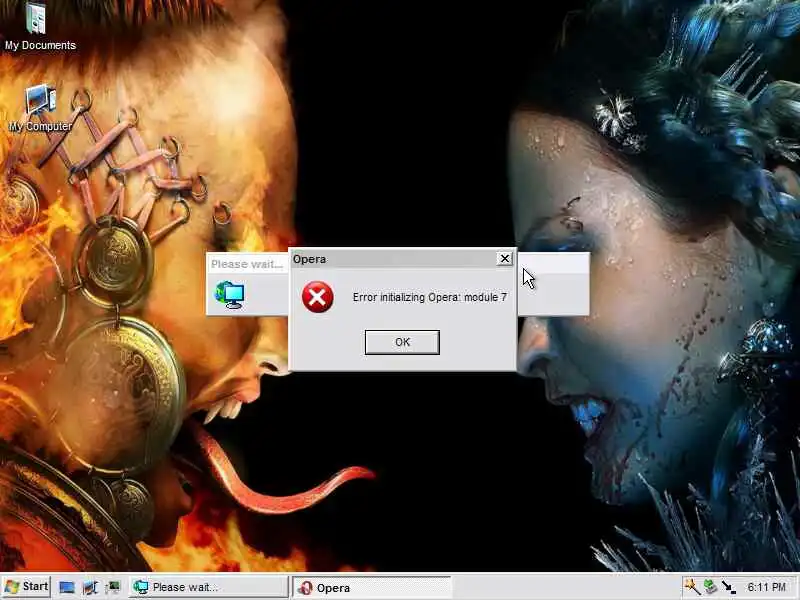Click the green network tray icon
This screenshot has height=600, width=800.
coord(710,587)
